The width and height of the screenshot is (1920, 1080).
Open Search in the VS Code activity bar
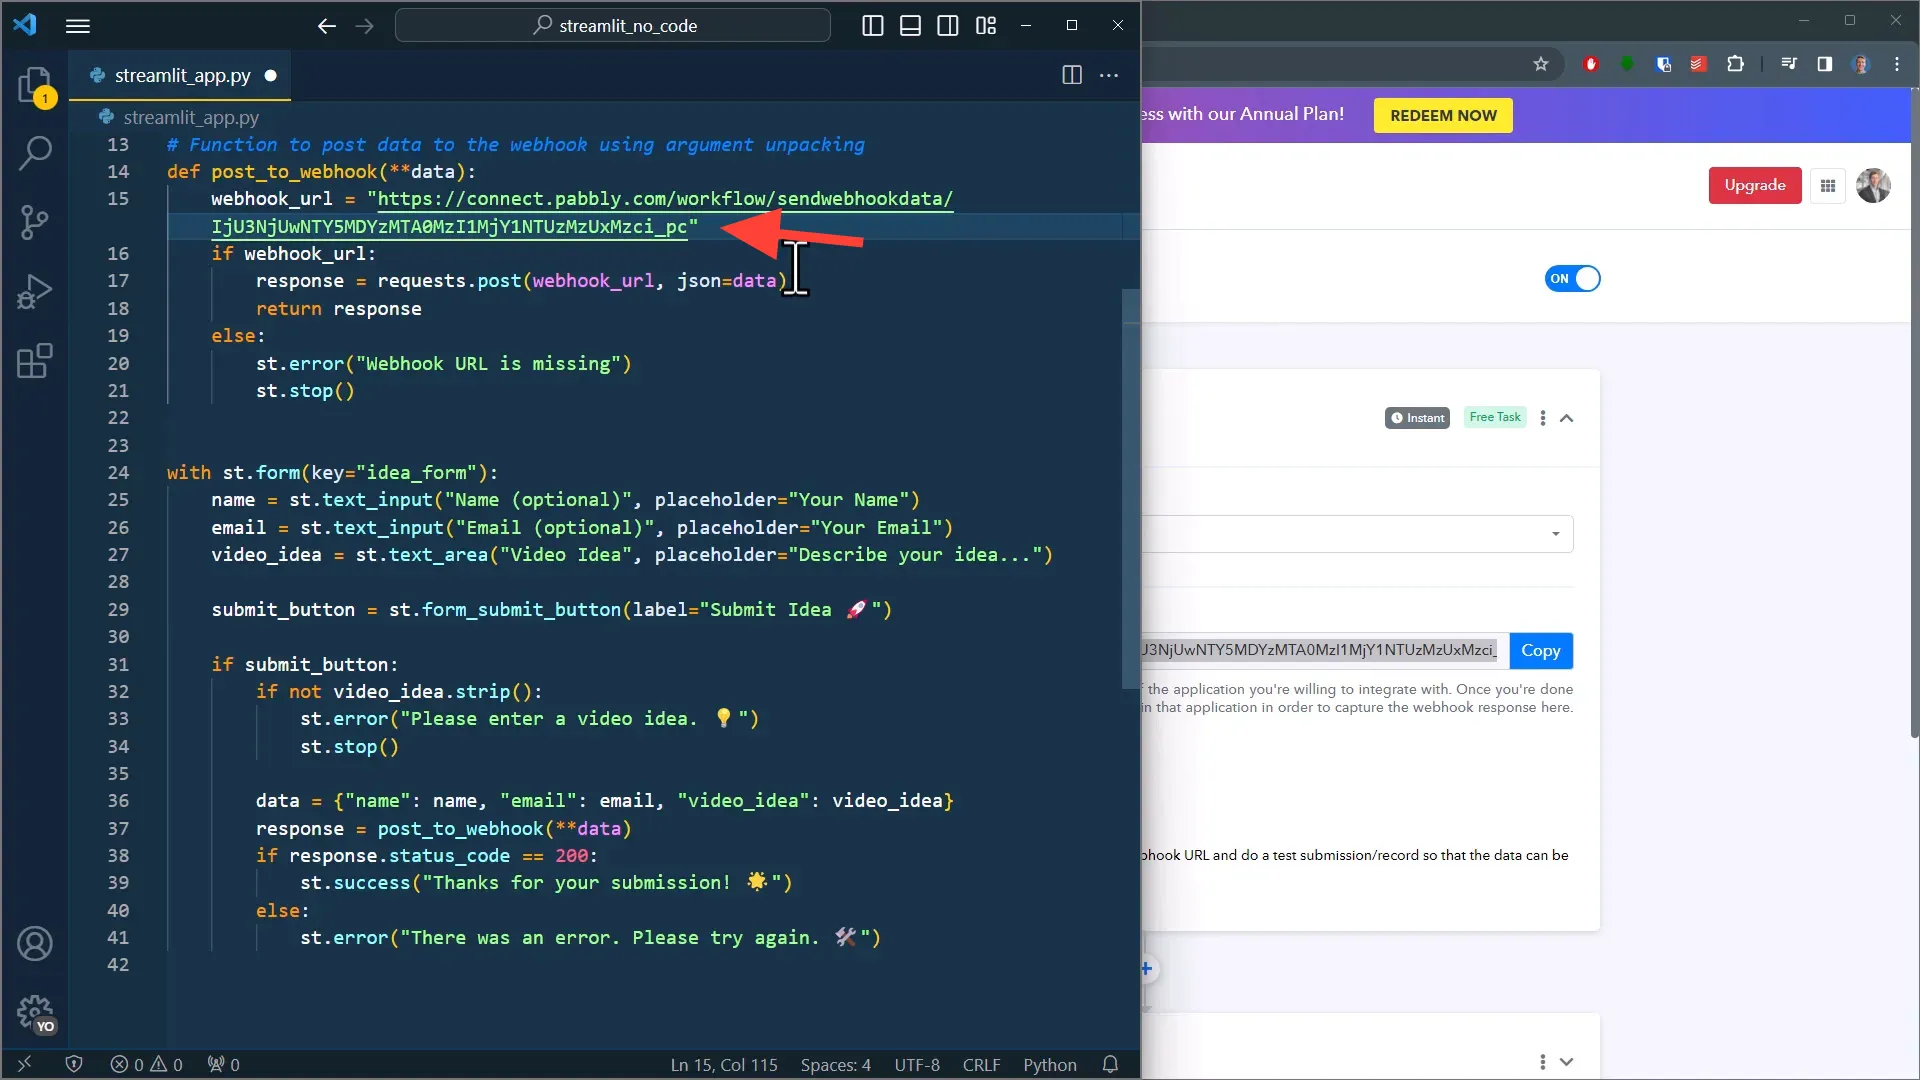pyautogui.click(x=36, y=154)
